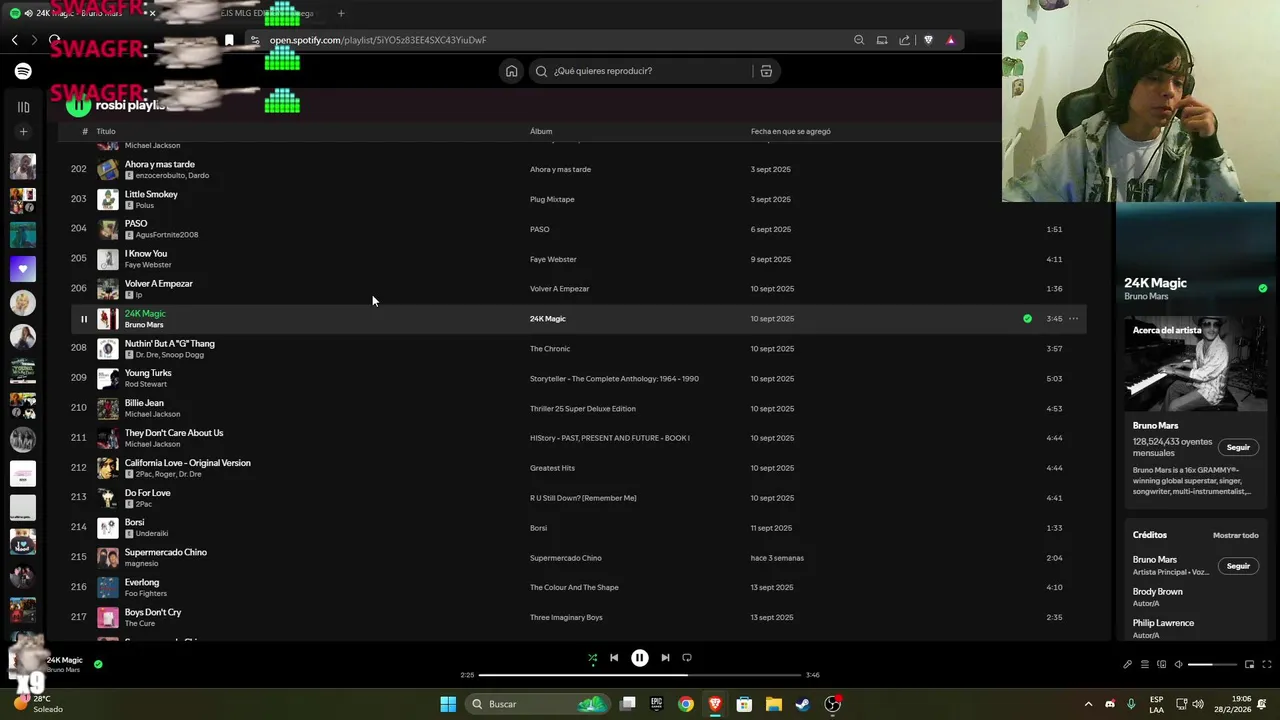Bookmark this page in the browser

(229, 40)
